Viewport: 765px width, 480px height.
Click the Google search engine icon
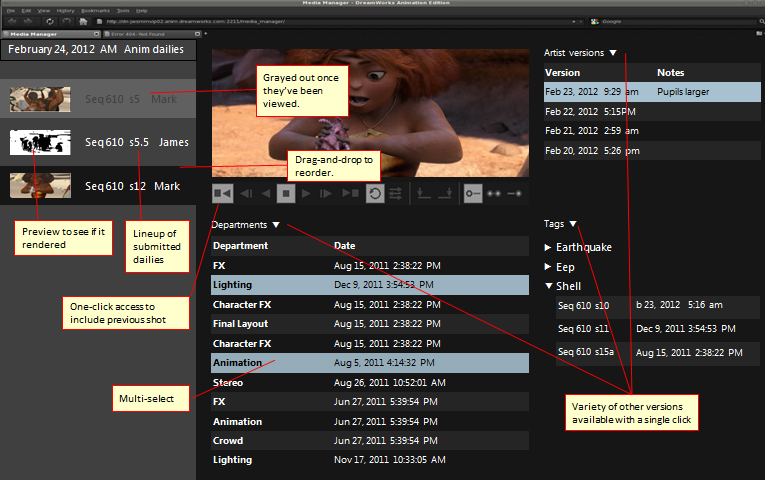(x=594, y=21)
